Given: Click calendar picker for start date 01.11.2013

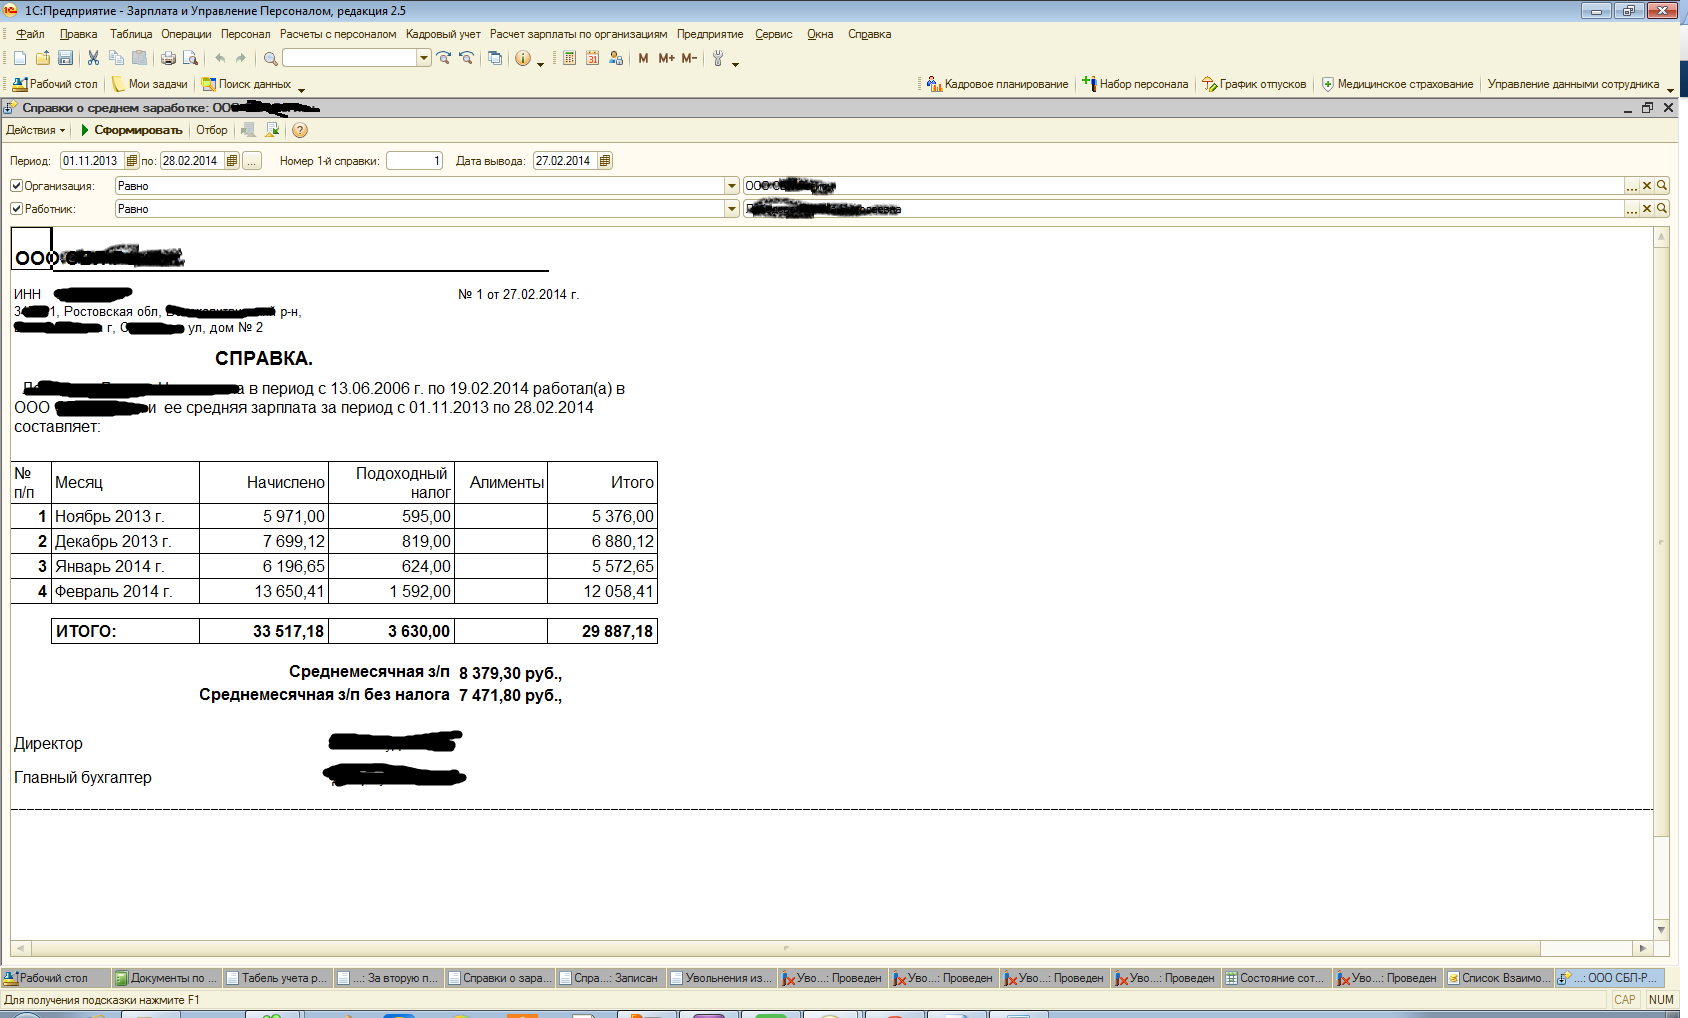Looking at the screenshot, I should (131, 161).
